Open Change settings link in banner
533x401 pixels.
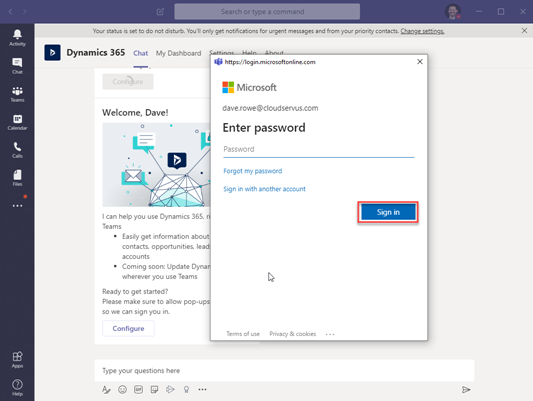422,31
